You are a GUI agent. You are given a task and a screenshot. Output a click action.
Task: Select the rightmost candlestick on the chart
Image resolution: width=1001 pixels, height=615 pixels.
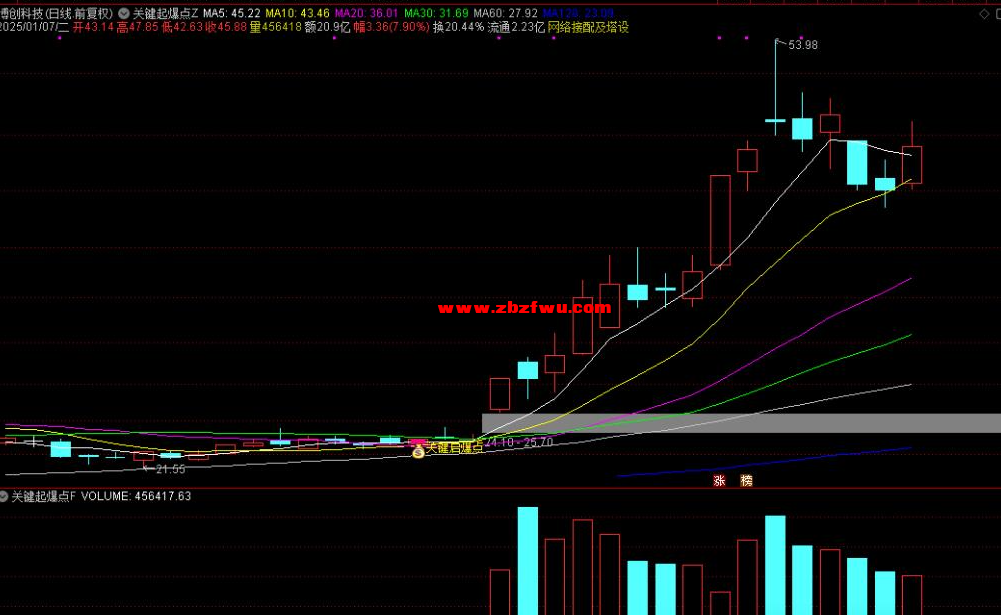click(912, 156)
